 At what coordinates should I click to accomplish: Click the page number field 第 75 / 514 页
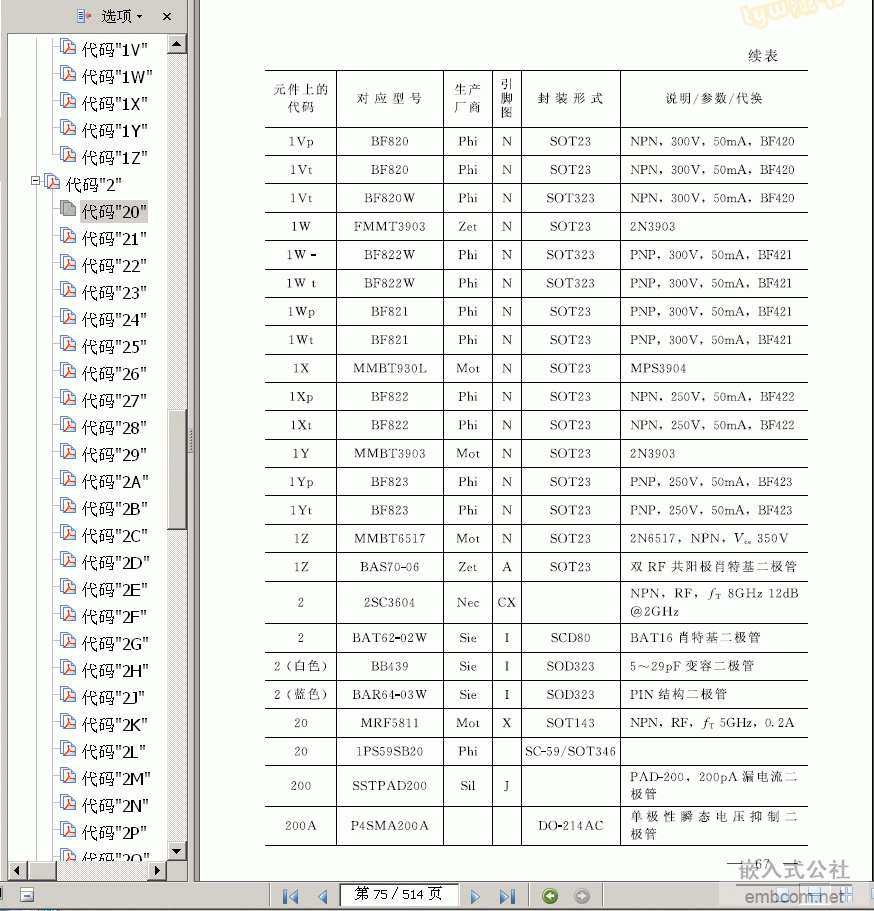tap(399, 894)
